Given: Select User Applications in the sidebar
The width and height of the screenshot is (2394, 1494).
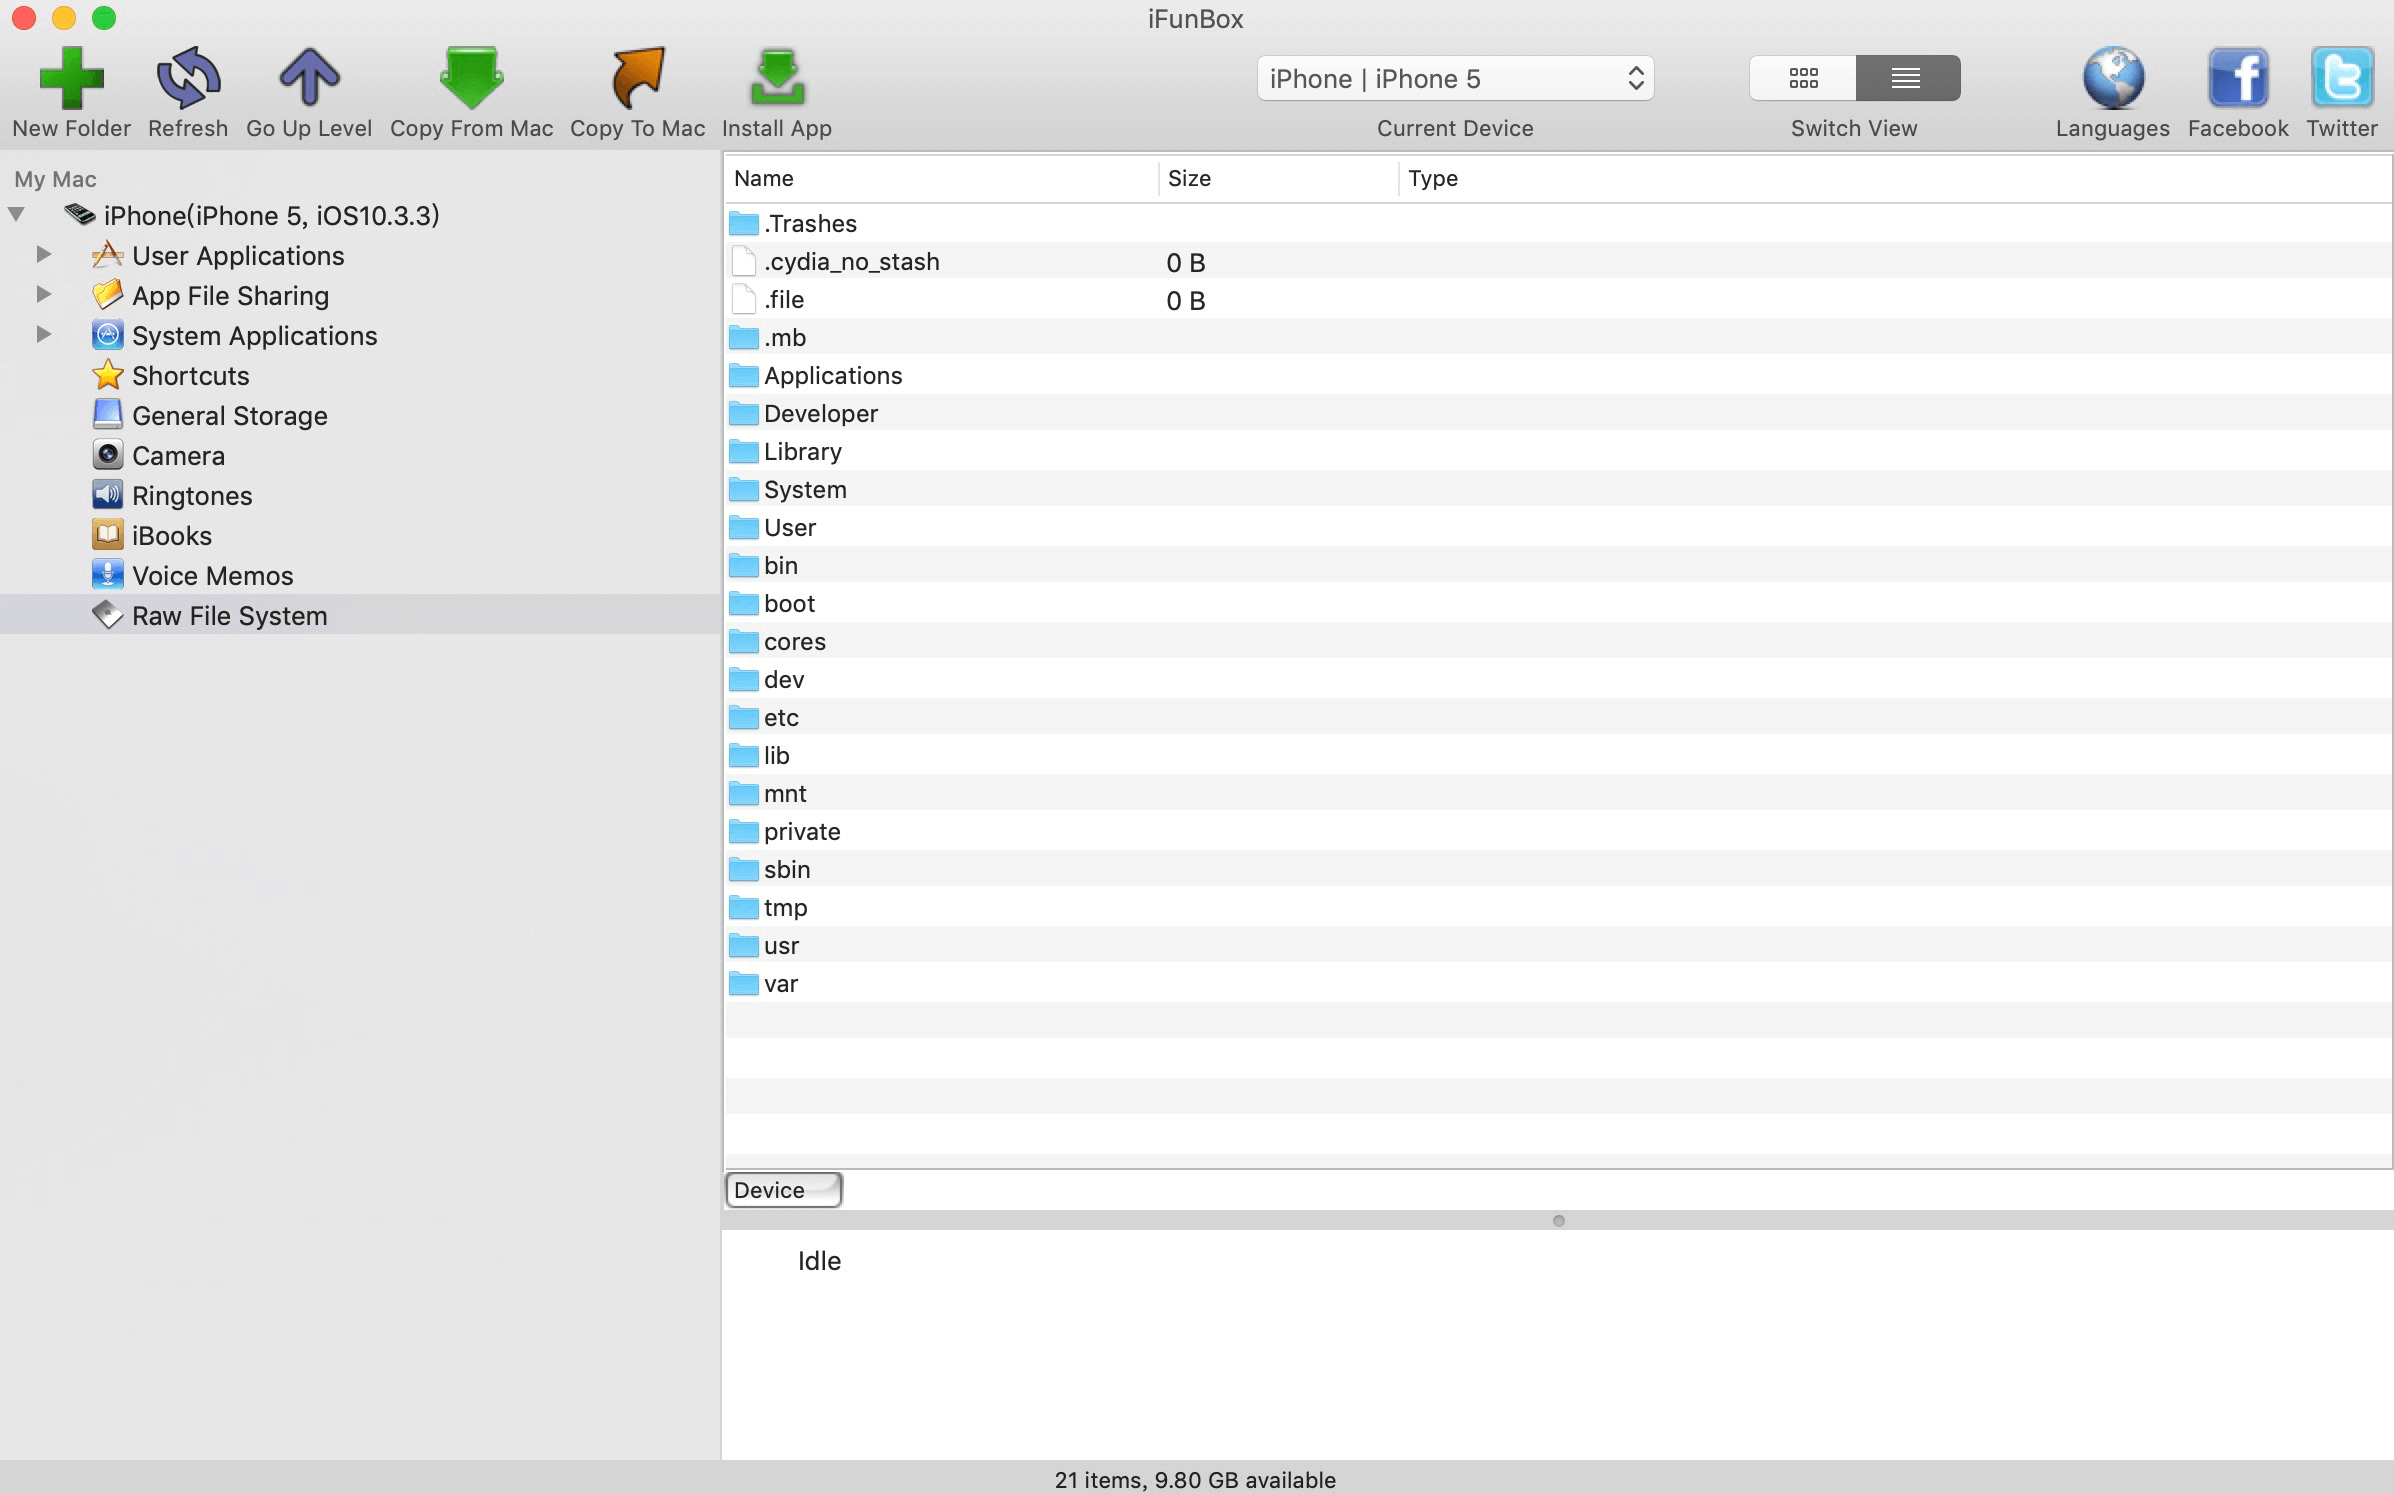Looking at the screenshot, I should coord(238,256).
